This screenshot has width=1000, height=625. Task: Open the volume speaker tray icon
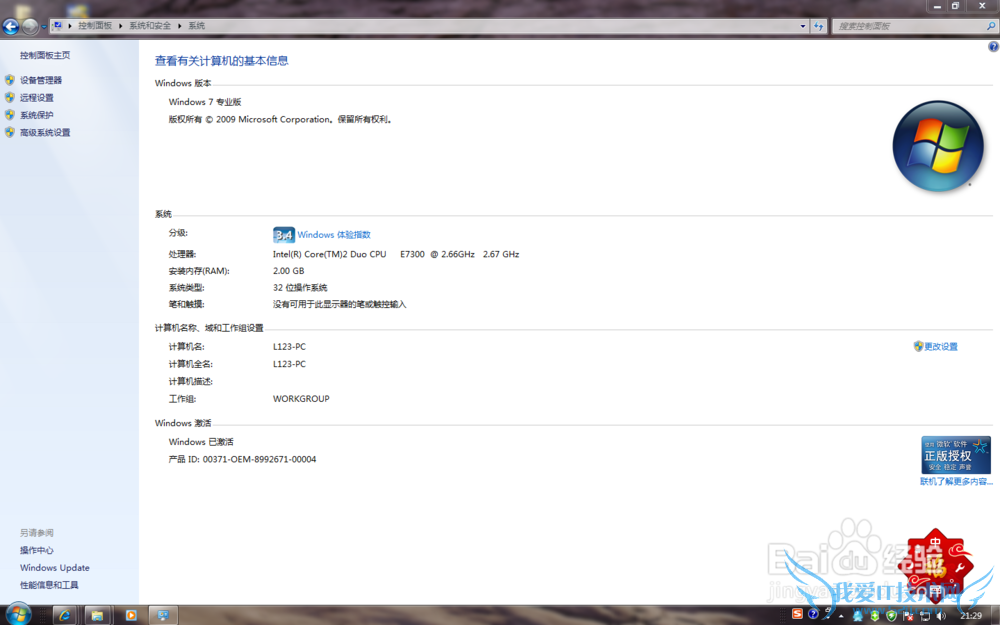coord(941,616)
